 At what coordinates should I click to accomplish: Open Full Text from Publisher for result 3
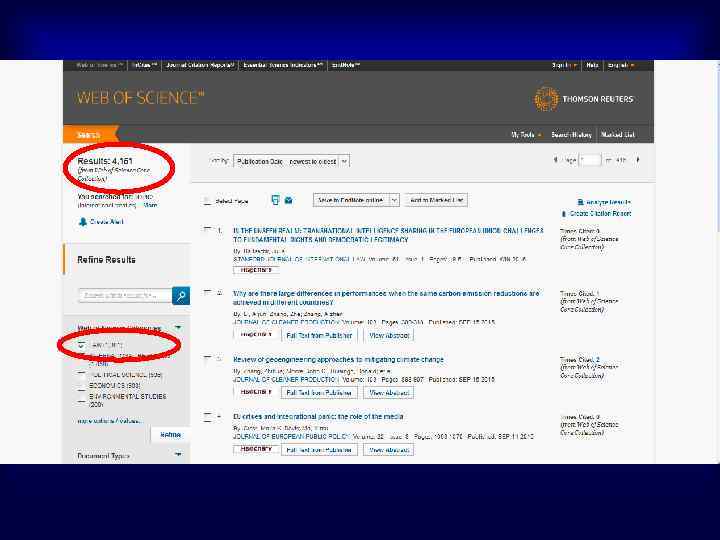(319, 393)
